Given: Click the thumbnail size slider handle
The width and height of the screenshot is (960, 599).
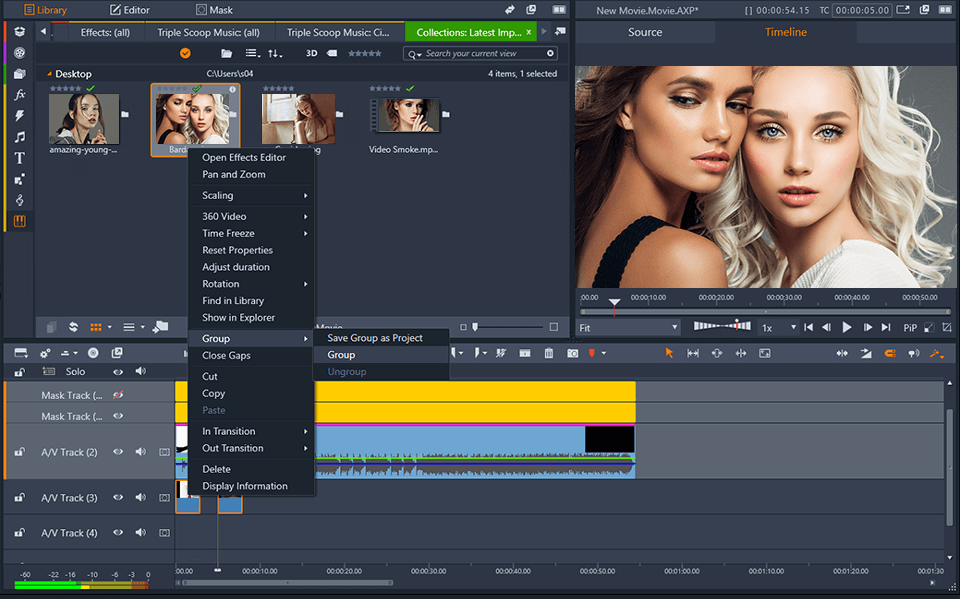Looking at the screenshot, I should tap(476, 327).
